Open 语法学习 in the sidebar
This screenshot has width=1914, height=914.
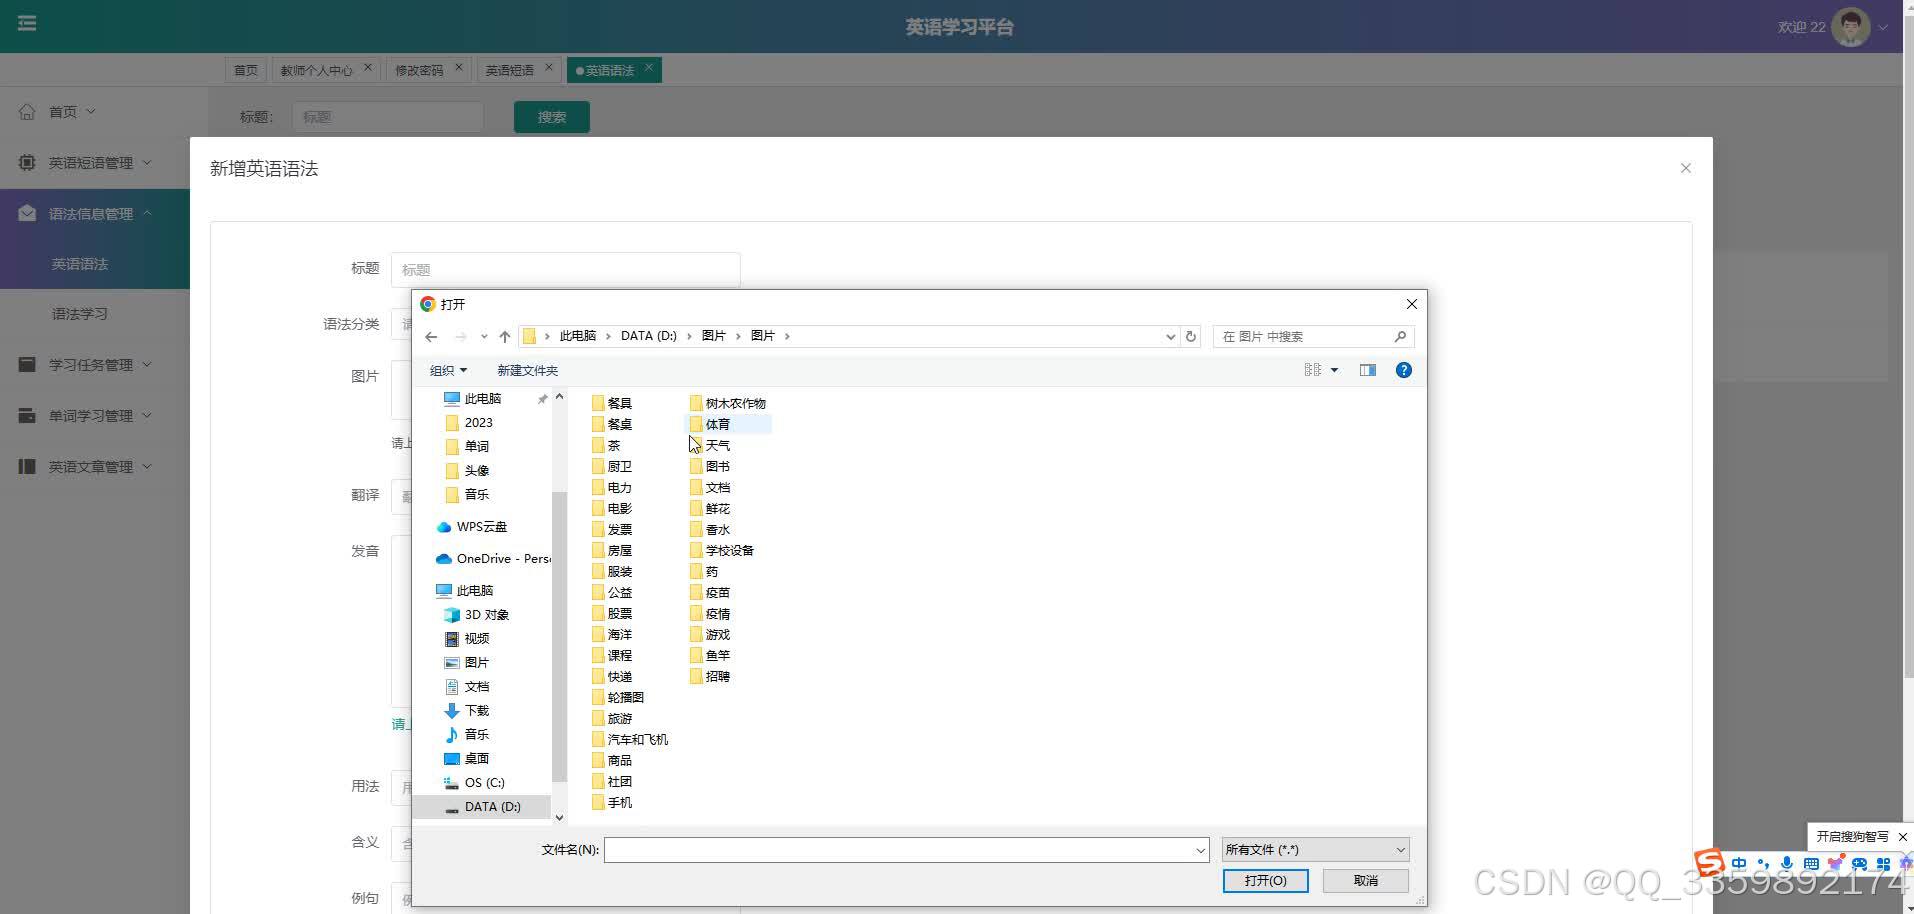coord(80,314)
